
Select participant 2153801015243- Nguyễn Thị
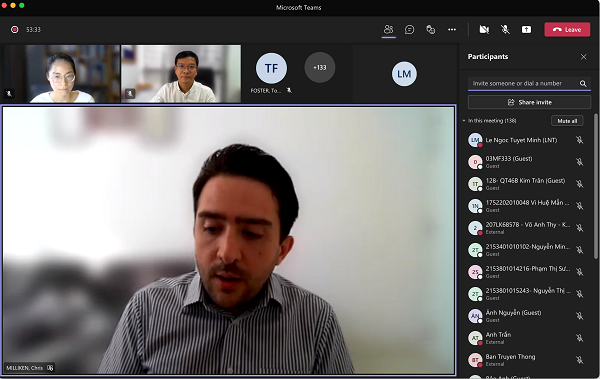pos(526,294)
